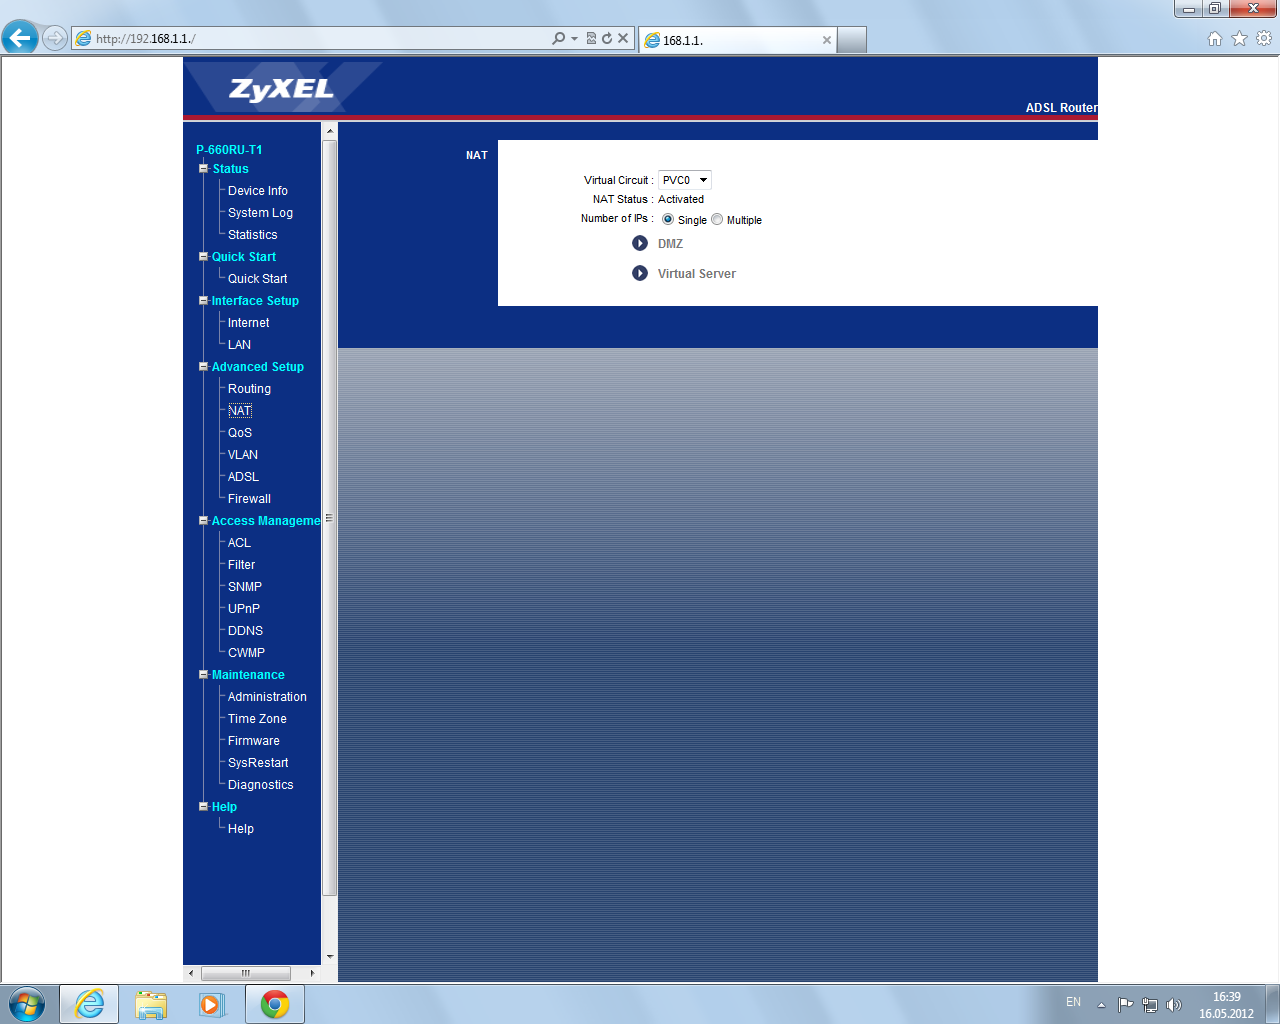The width and height of the screenshot is (1280, 1024).
Task: Click Internet Explorer taskbar icon
Action: [x=89, y=1004]
